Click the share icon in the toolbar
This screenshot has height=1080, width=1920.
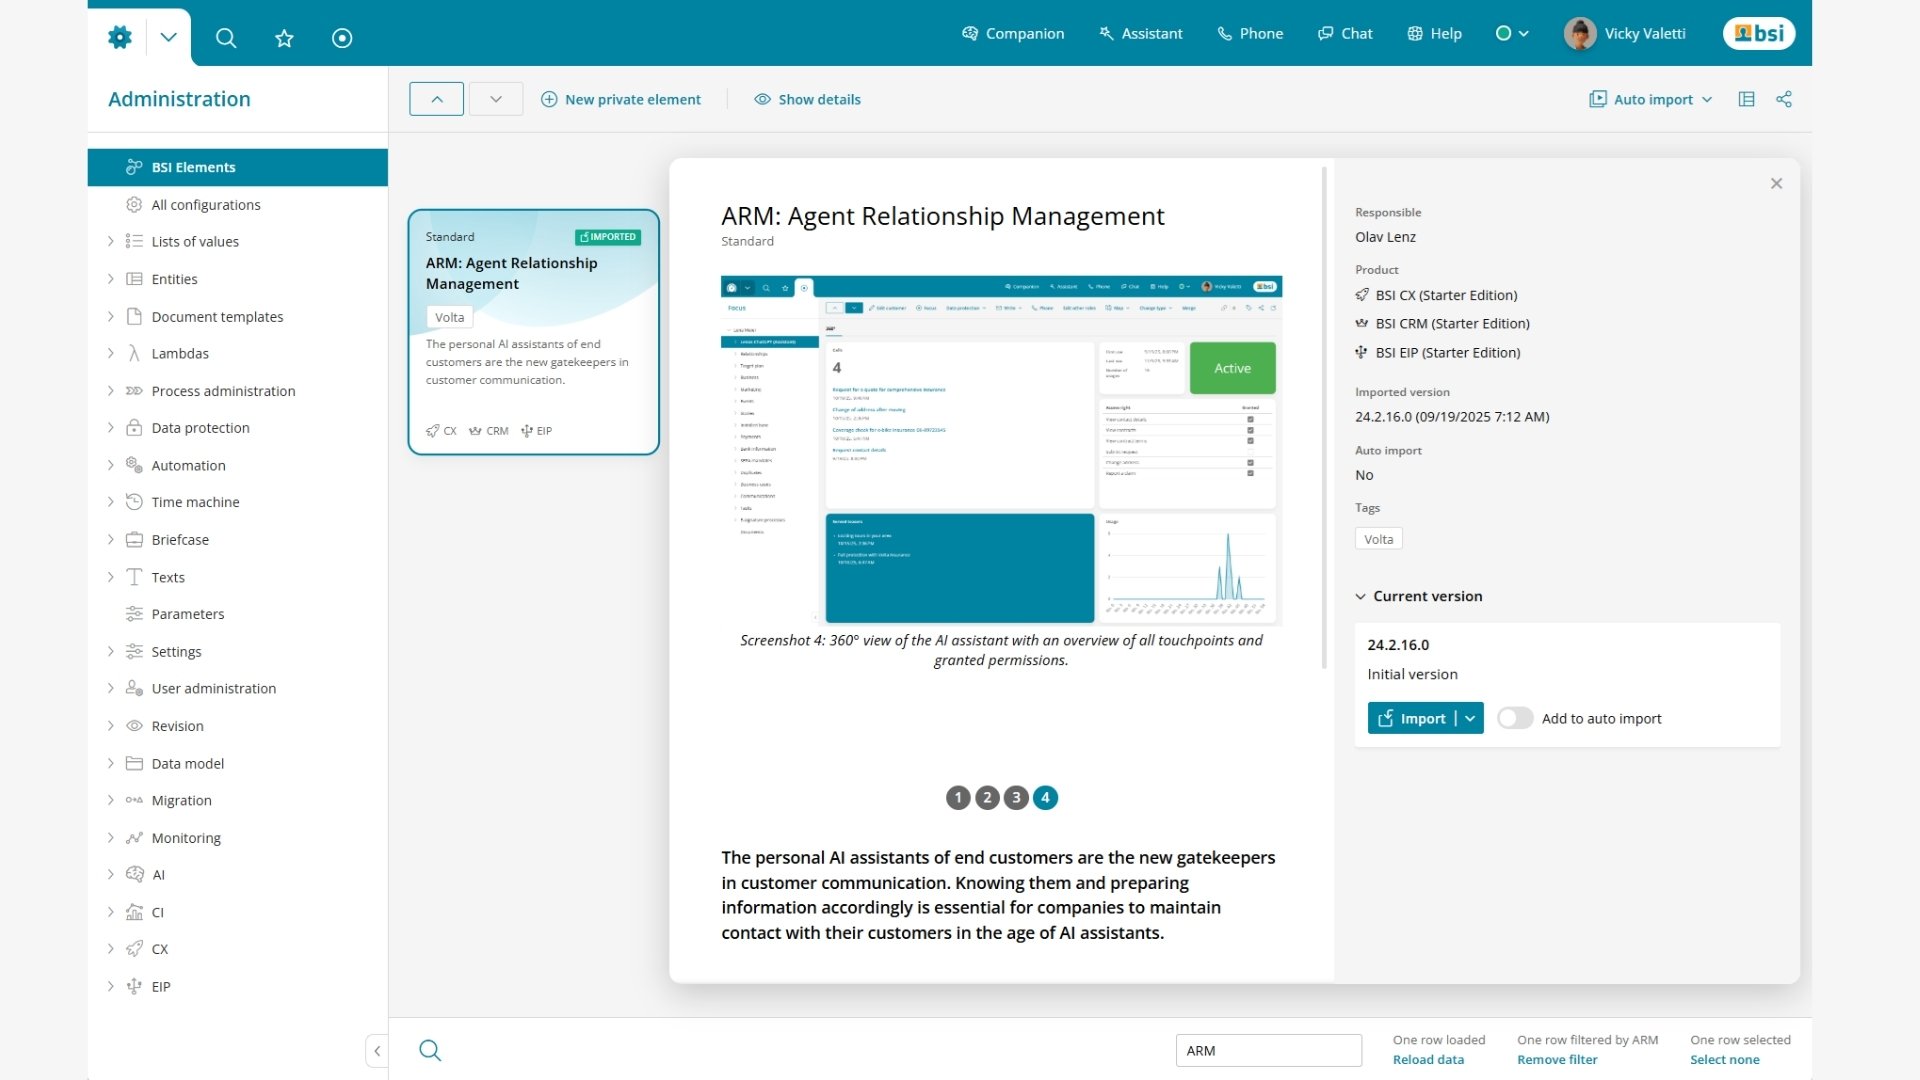pyautogui.click(x=1784, y=99)
